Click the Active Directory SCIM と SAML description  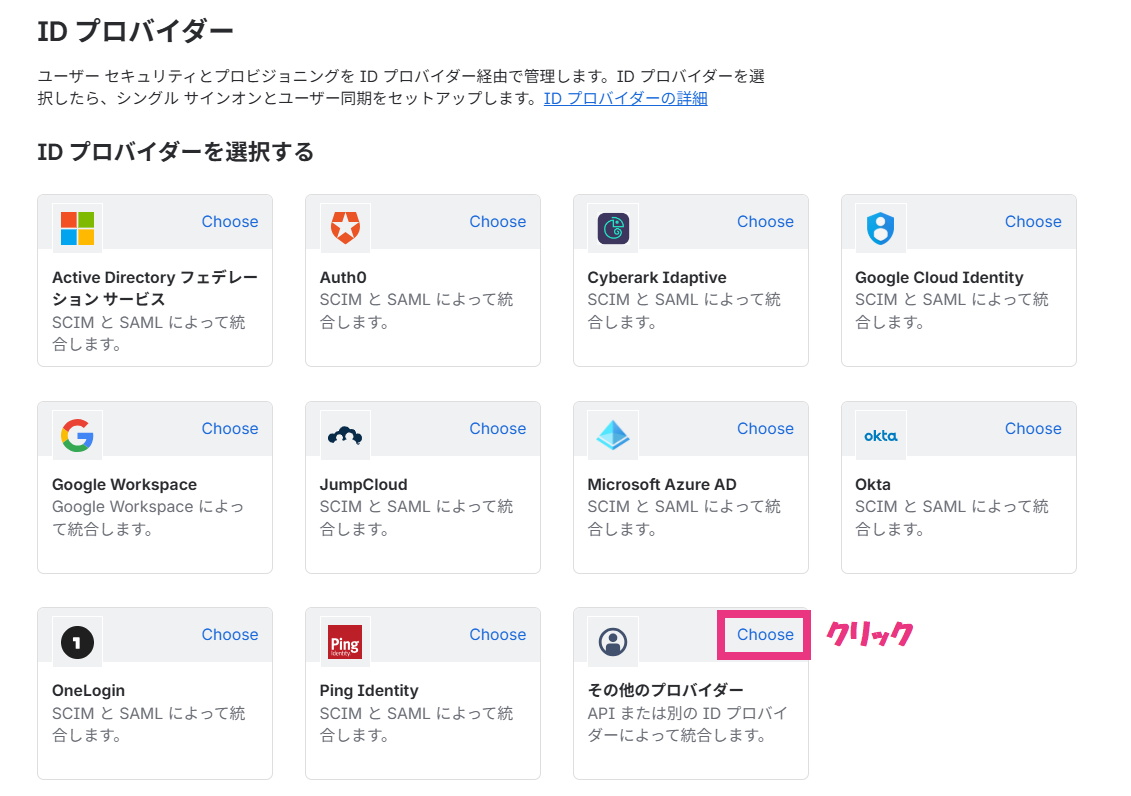[149, 333]
